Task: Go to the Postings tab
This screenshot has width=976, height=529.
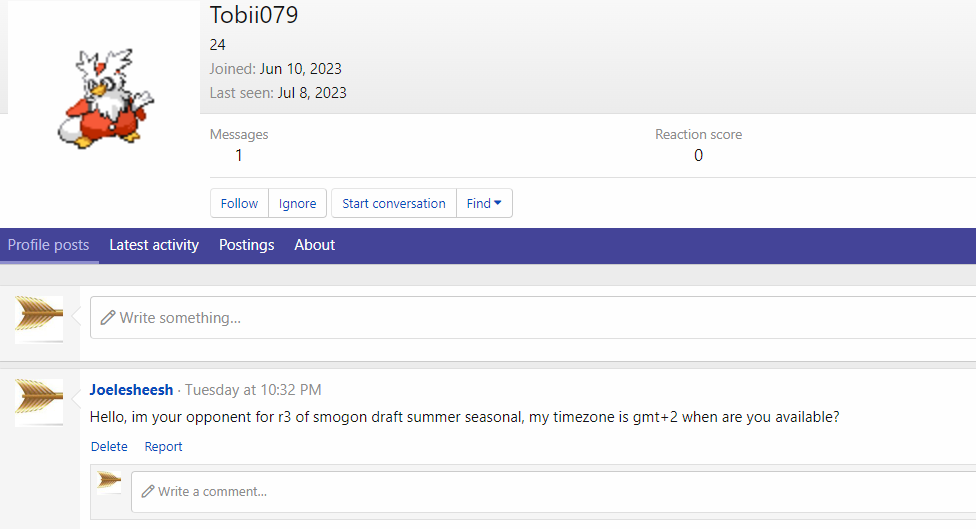Action: (246, 245)
